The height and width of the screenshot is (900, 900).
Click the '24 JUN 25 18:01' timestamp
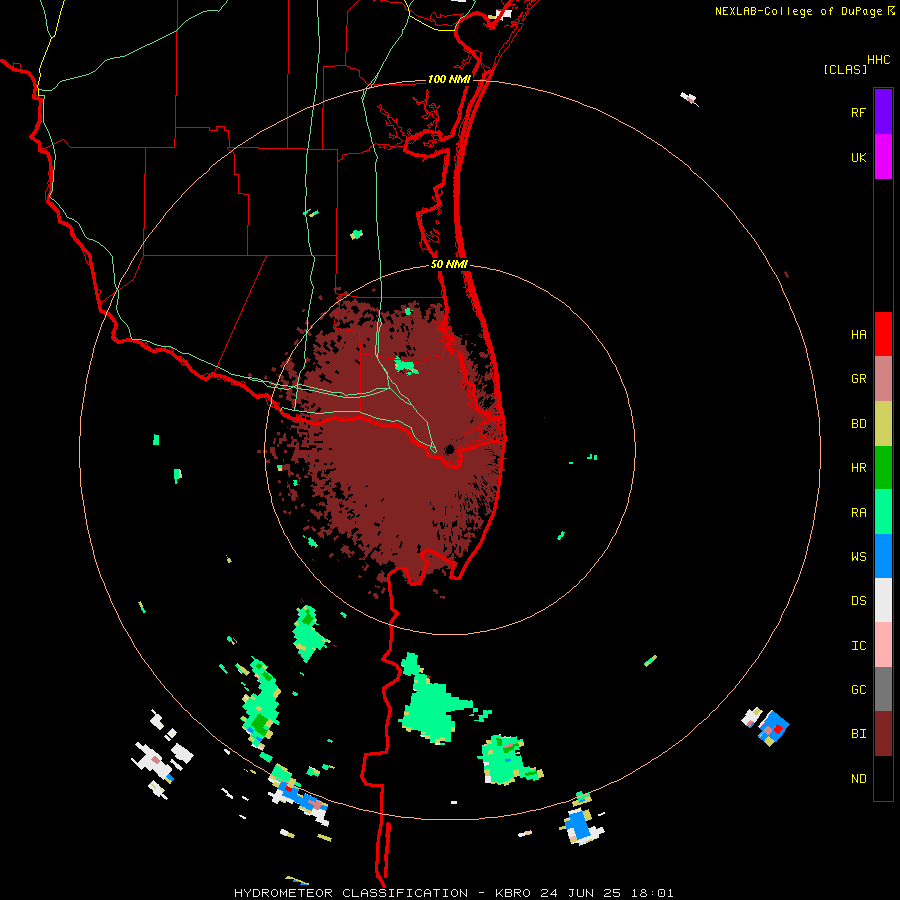click(x=607, y=893)
